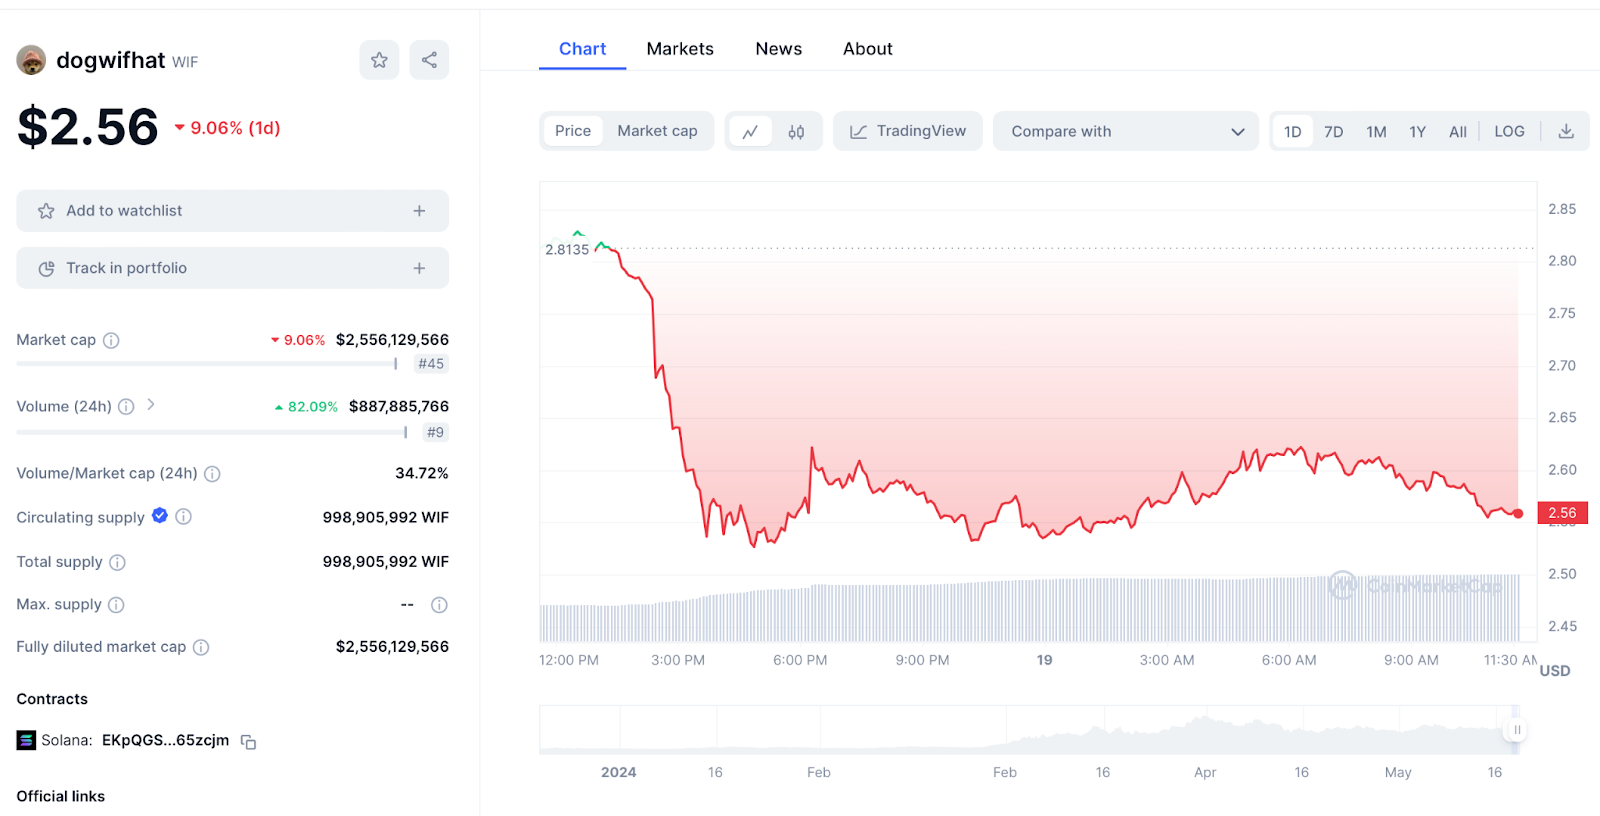Click the Official links heading
1600x816 pixels.
pos(61,796)
